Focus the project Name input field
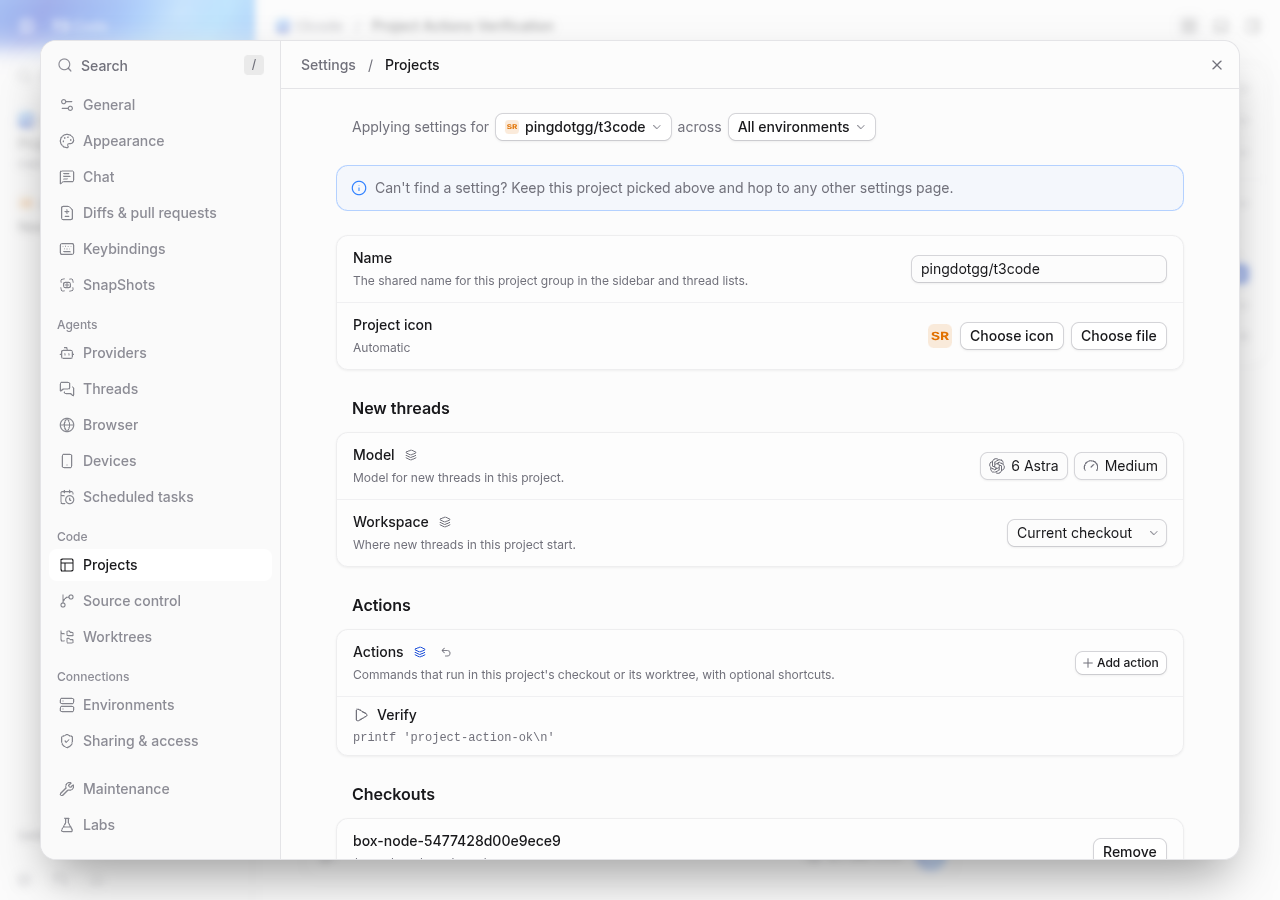Screen dimensions: 1280x900 [1039, 269]
